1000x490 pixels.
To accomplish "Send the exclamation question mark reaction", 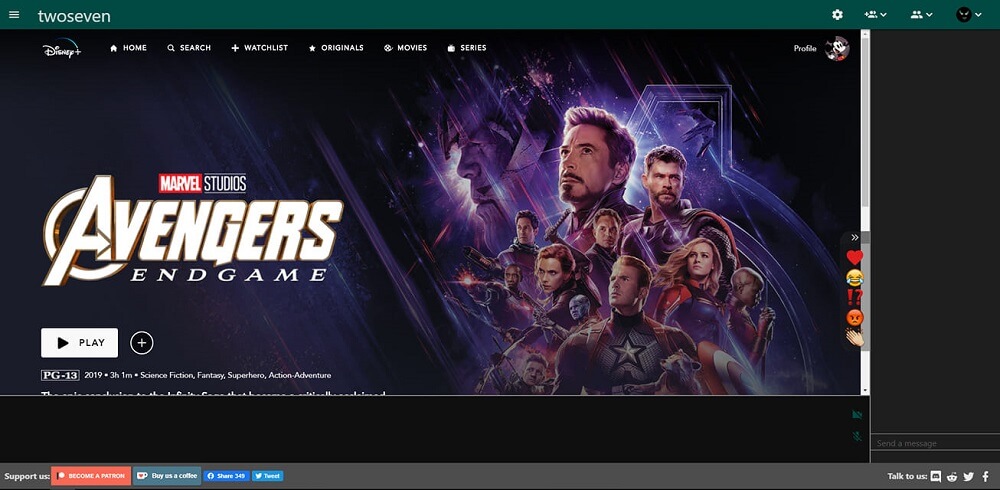I will pos(855,297).
